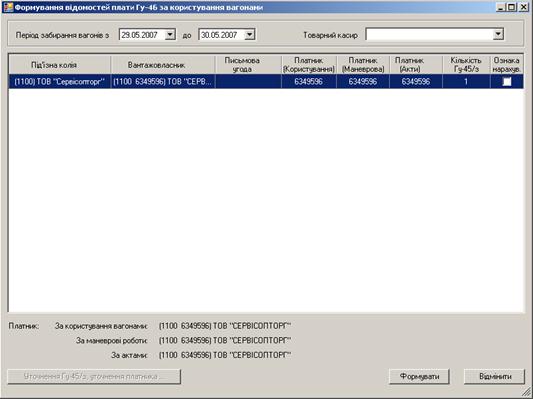Screen dimensions: 533x399
Task: Click the Відмінити button
Action: (x=495, y=377)
